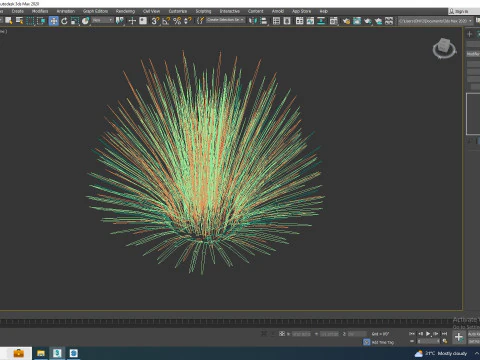Viewport: 480px width, 360px height.
Task: Pick the Select and Place tool
Action: tap(86, 21)
